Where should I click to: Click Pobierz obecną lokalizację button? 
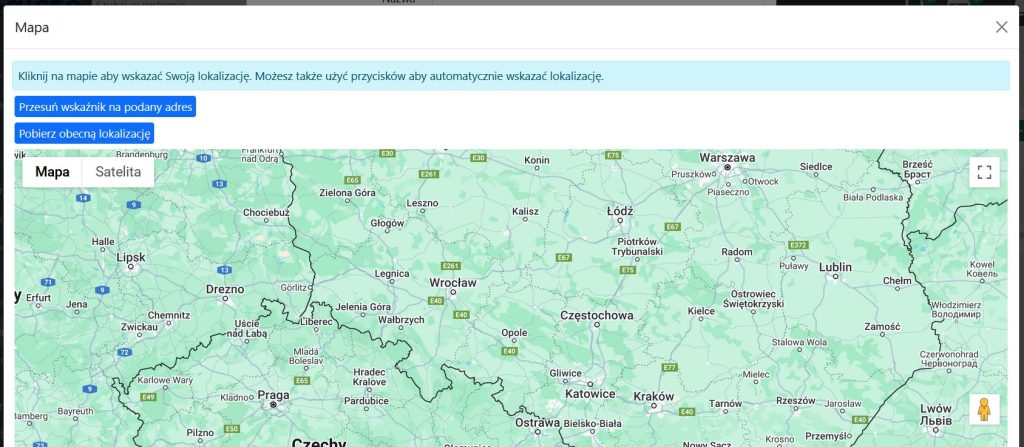click(84, 133)
